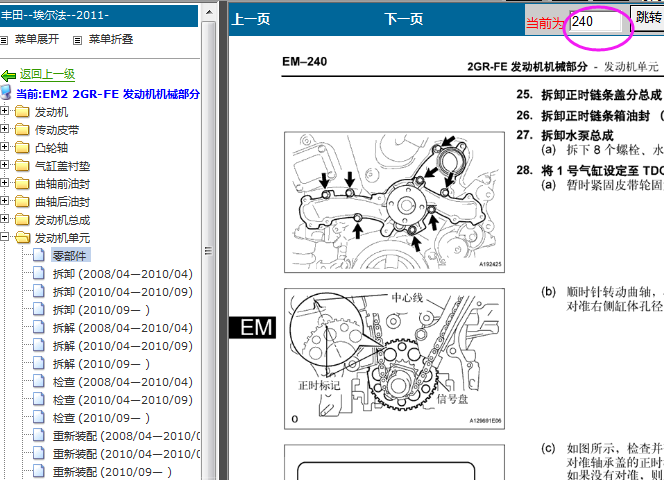Click the open 发动机单元 folder icon
The height and width of the screenshot is (480, 664).
point(22,238)
